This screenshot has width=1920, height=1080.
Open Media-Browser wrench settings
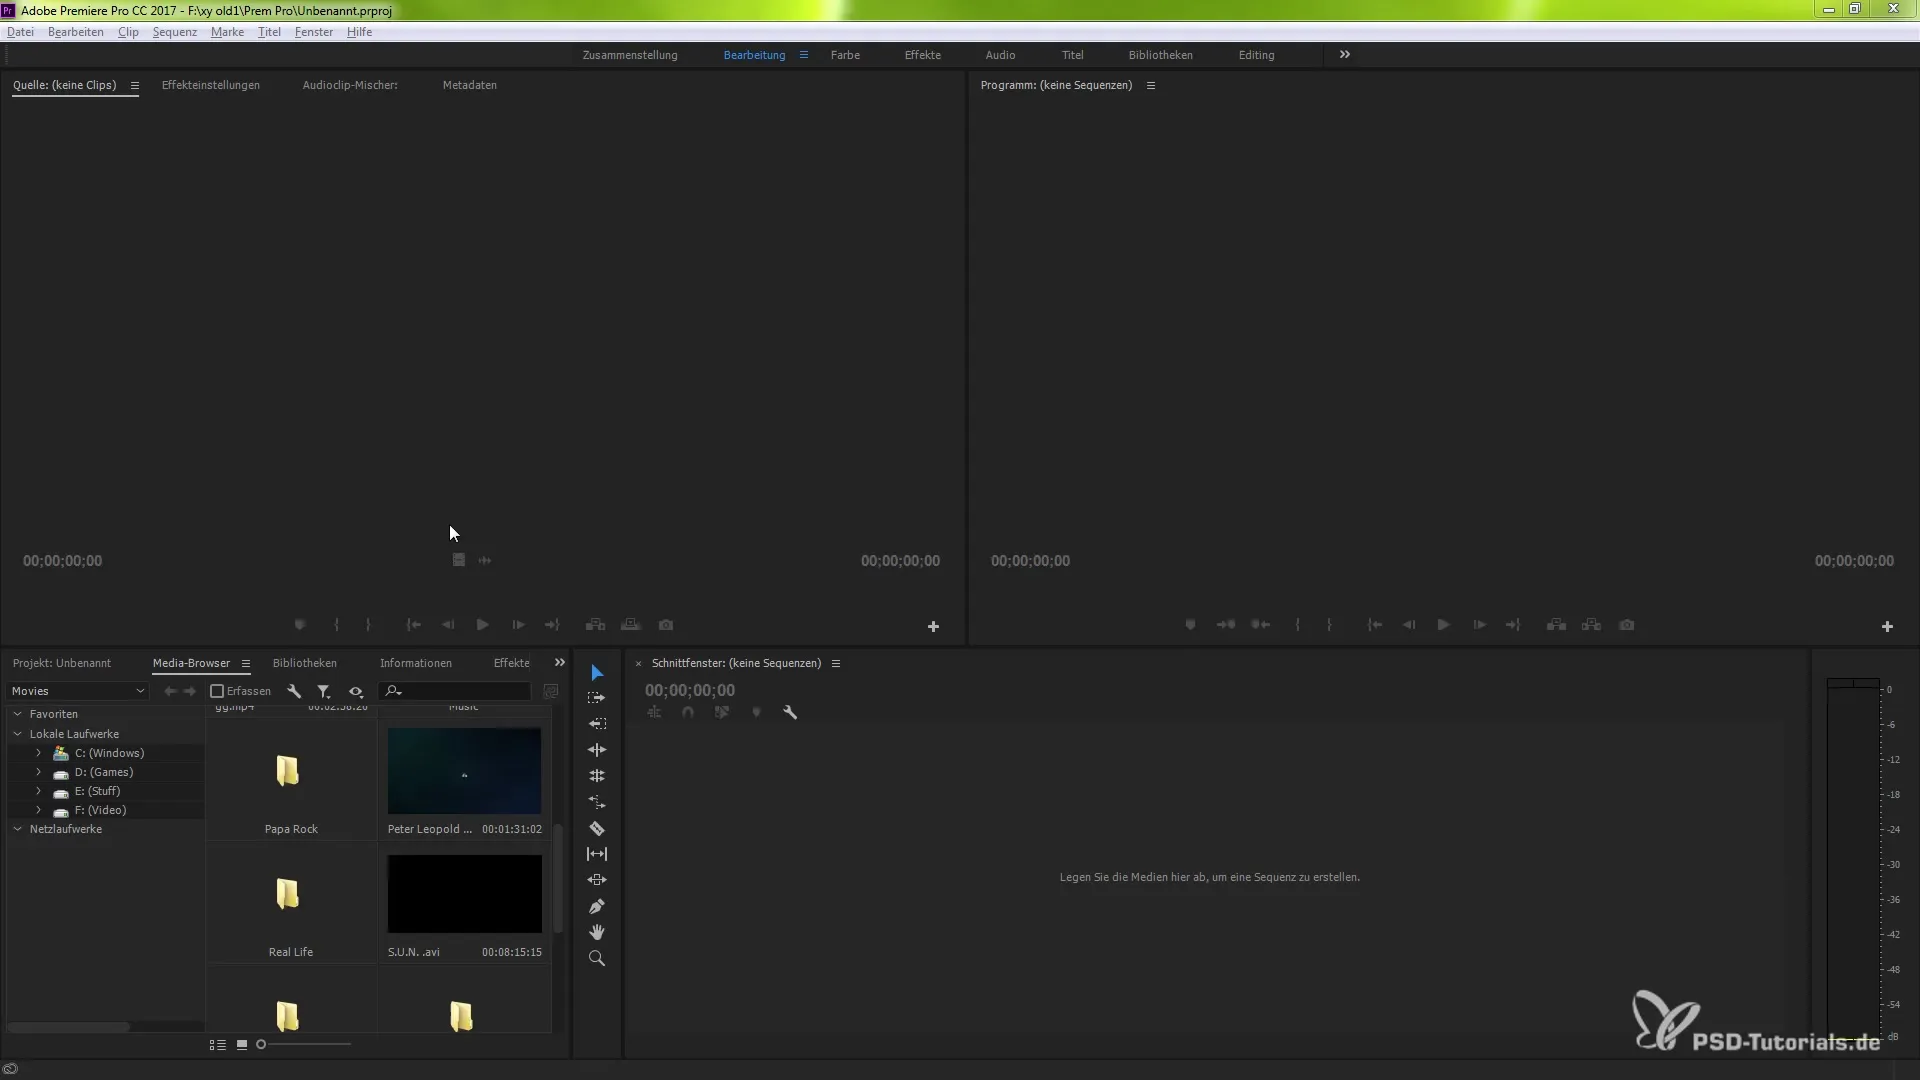pyautogui.click(x=294, y=691)
